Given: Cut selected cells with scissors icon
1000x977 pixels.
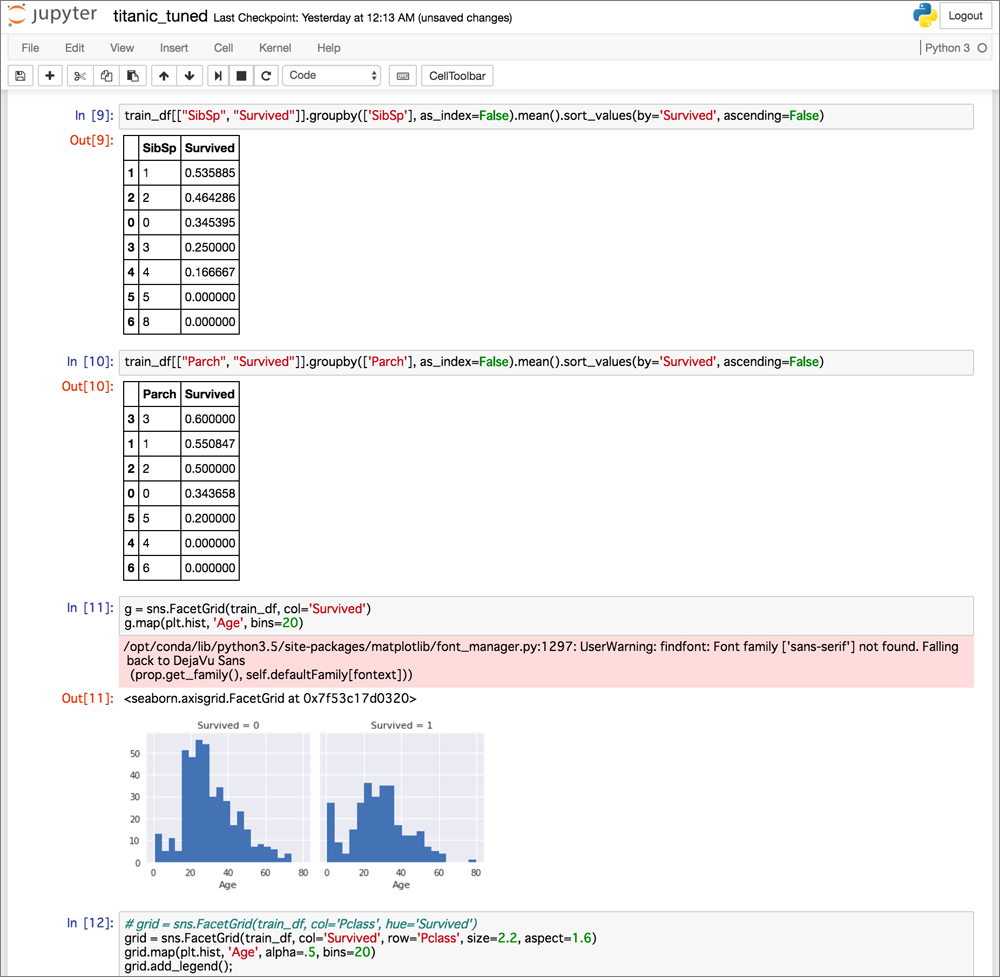Looking at the screenshot, I should click(79, 76).
